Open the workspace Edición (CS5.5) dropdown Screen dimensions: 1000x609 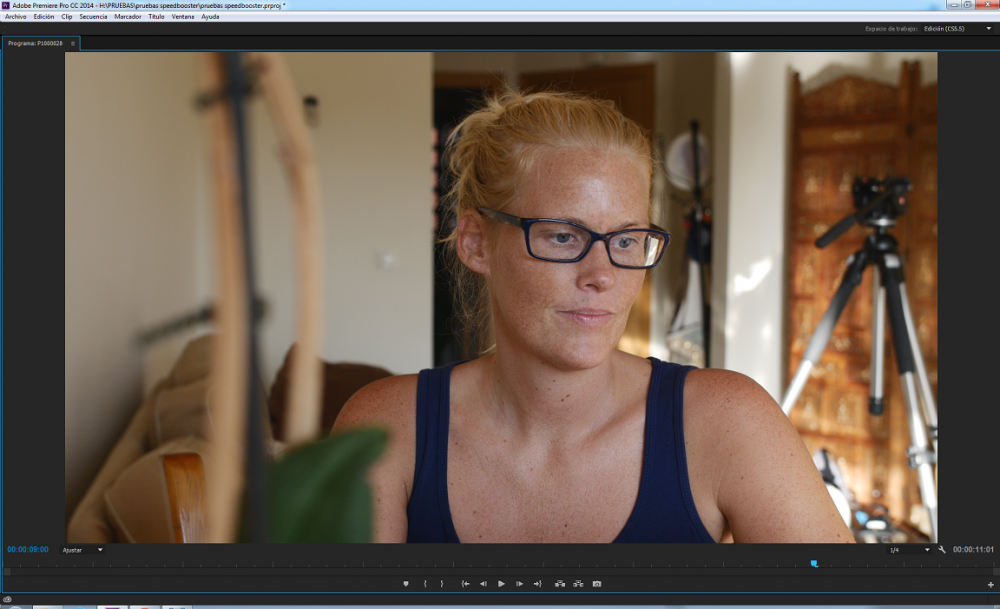click(957, 28)
